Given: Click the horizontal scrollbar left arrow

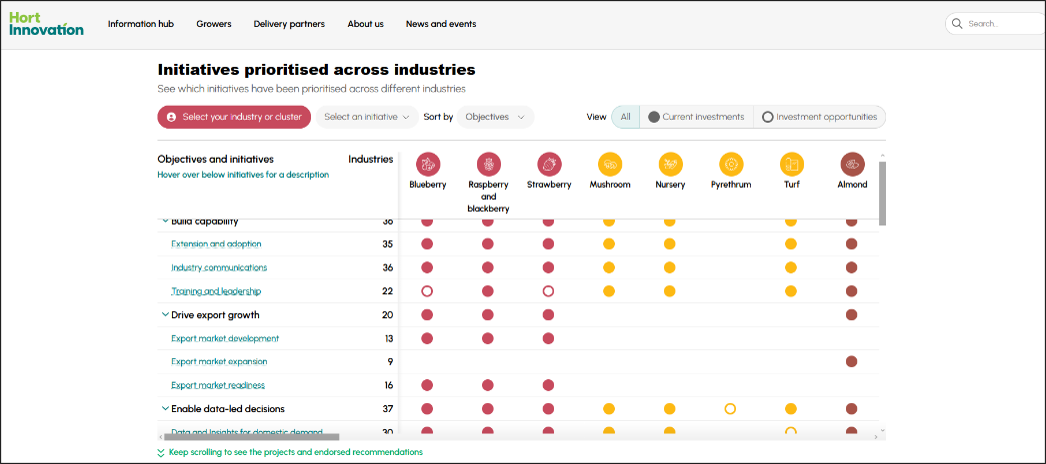Looking at the screenshot, I should tap(160, 437).
